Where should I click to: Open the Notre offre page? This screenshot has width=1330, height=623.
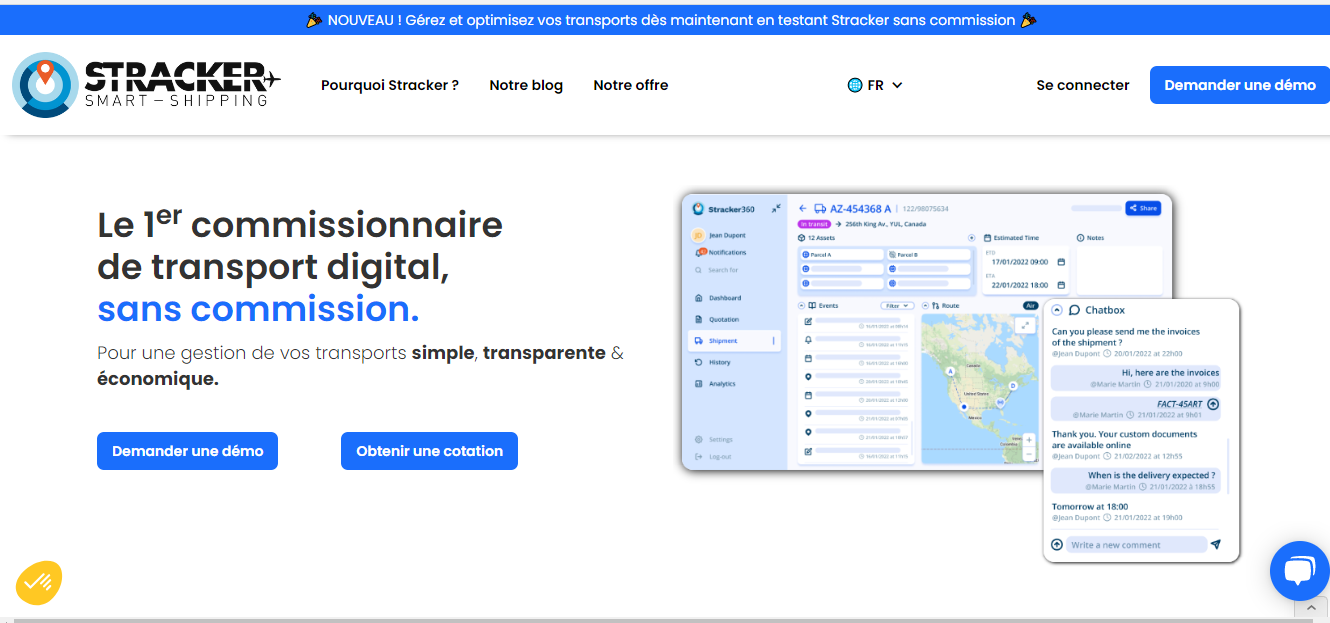(x=631, y=85)
